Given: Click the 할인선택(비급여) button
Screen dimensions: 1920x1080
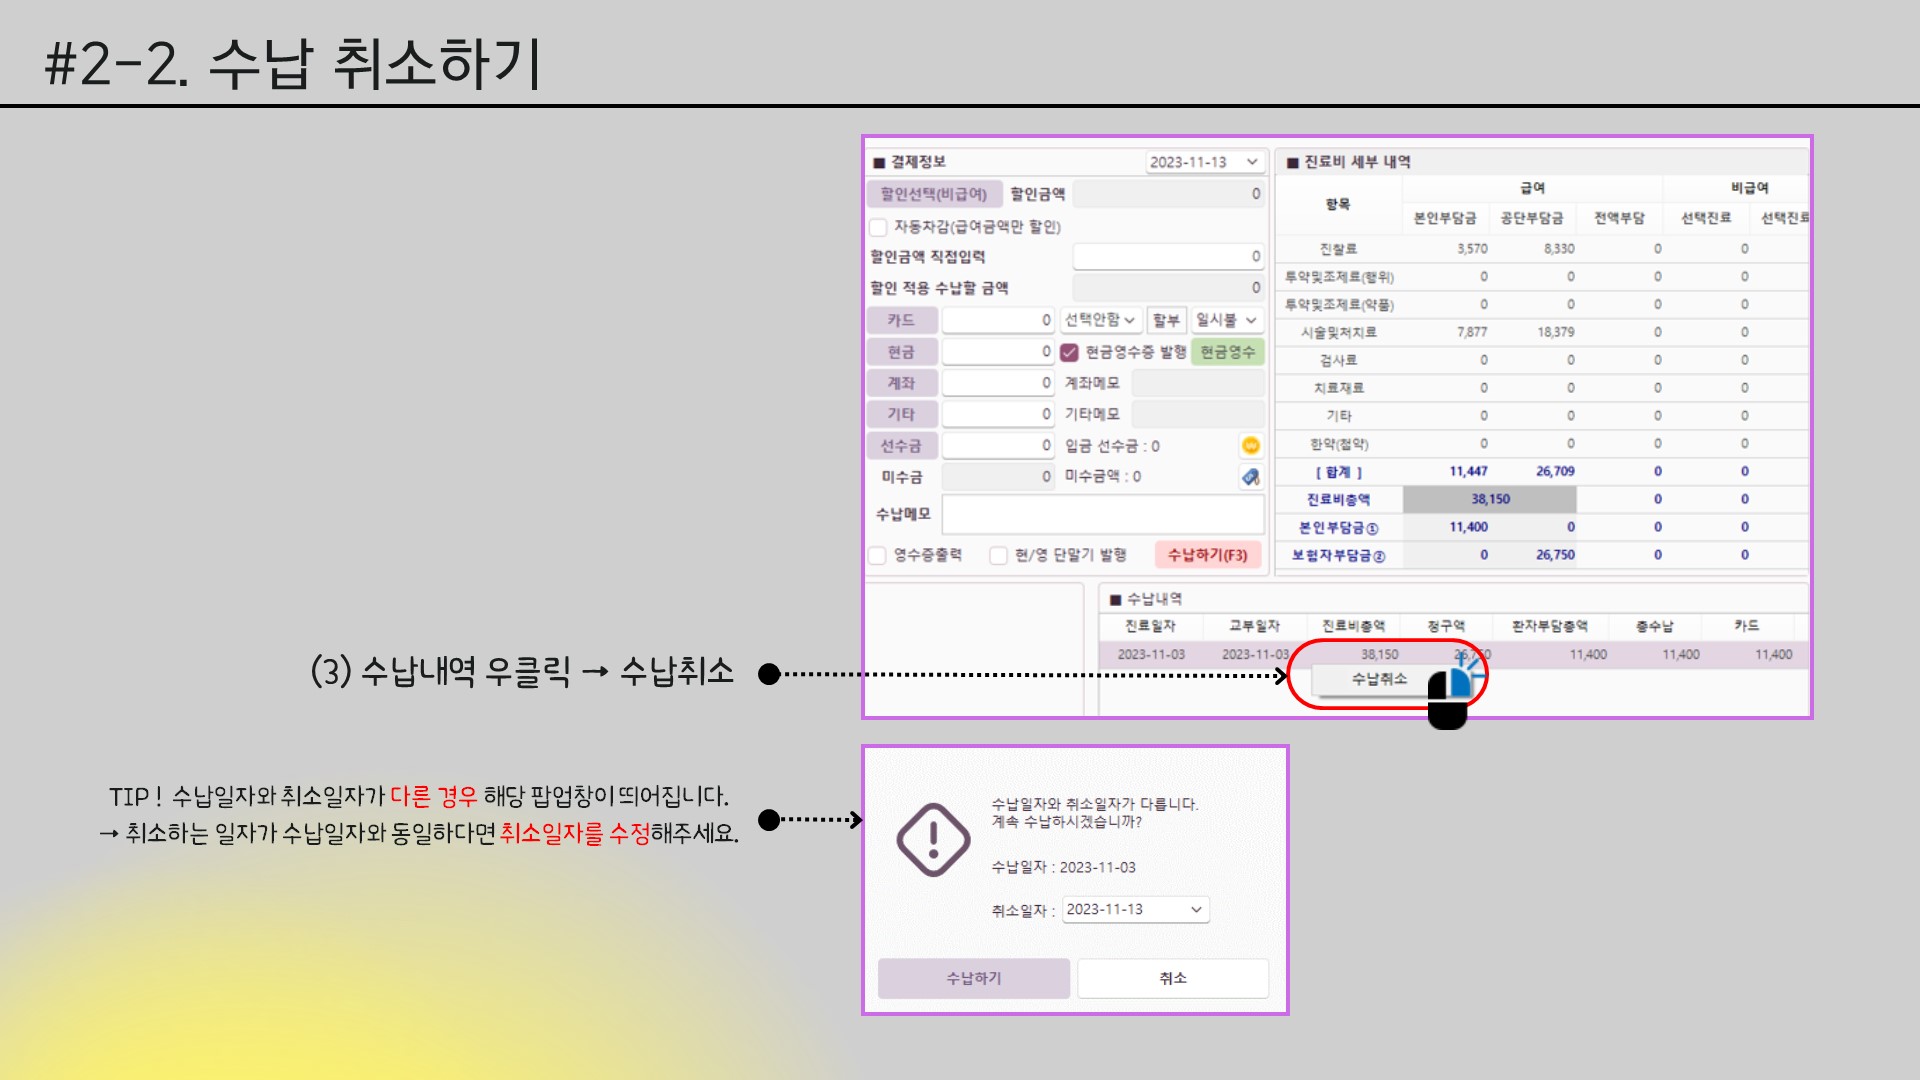Looking at the screenshot, I should [933, 194].
